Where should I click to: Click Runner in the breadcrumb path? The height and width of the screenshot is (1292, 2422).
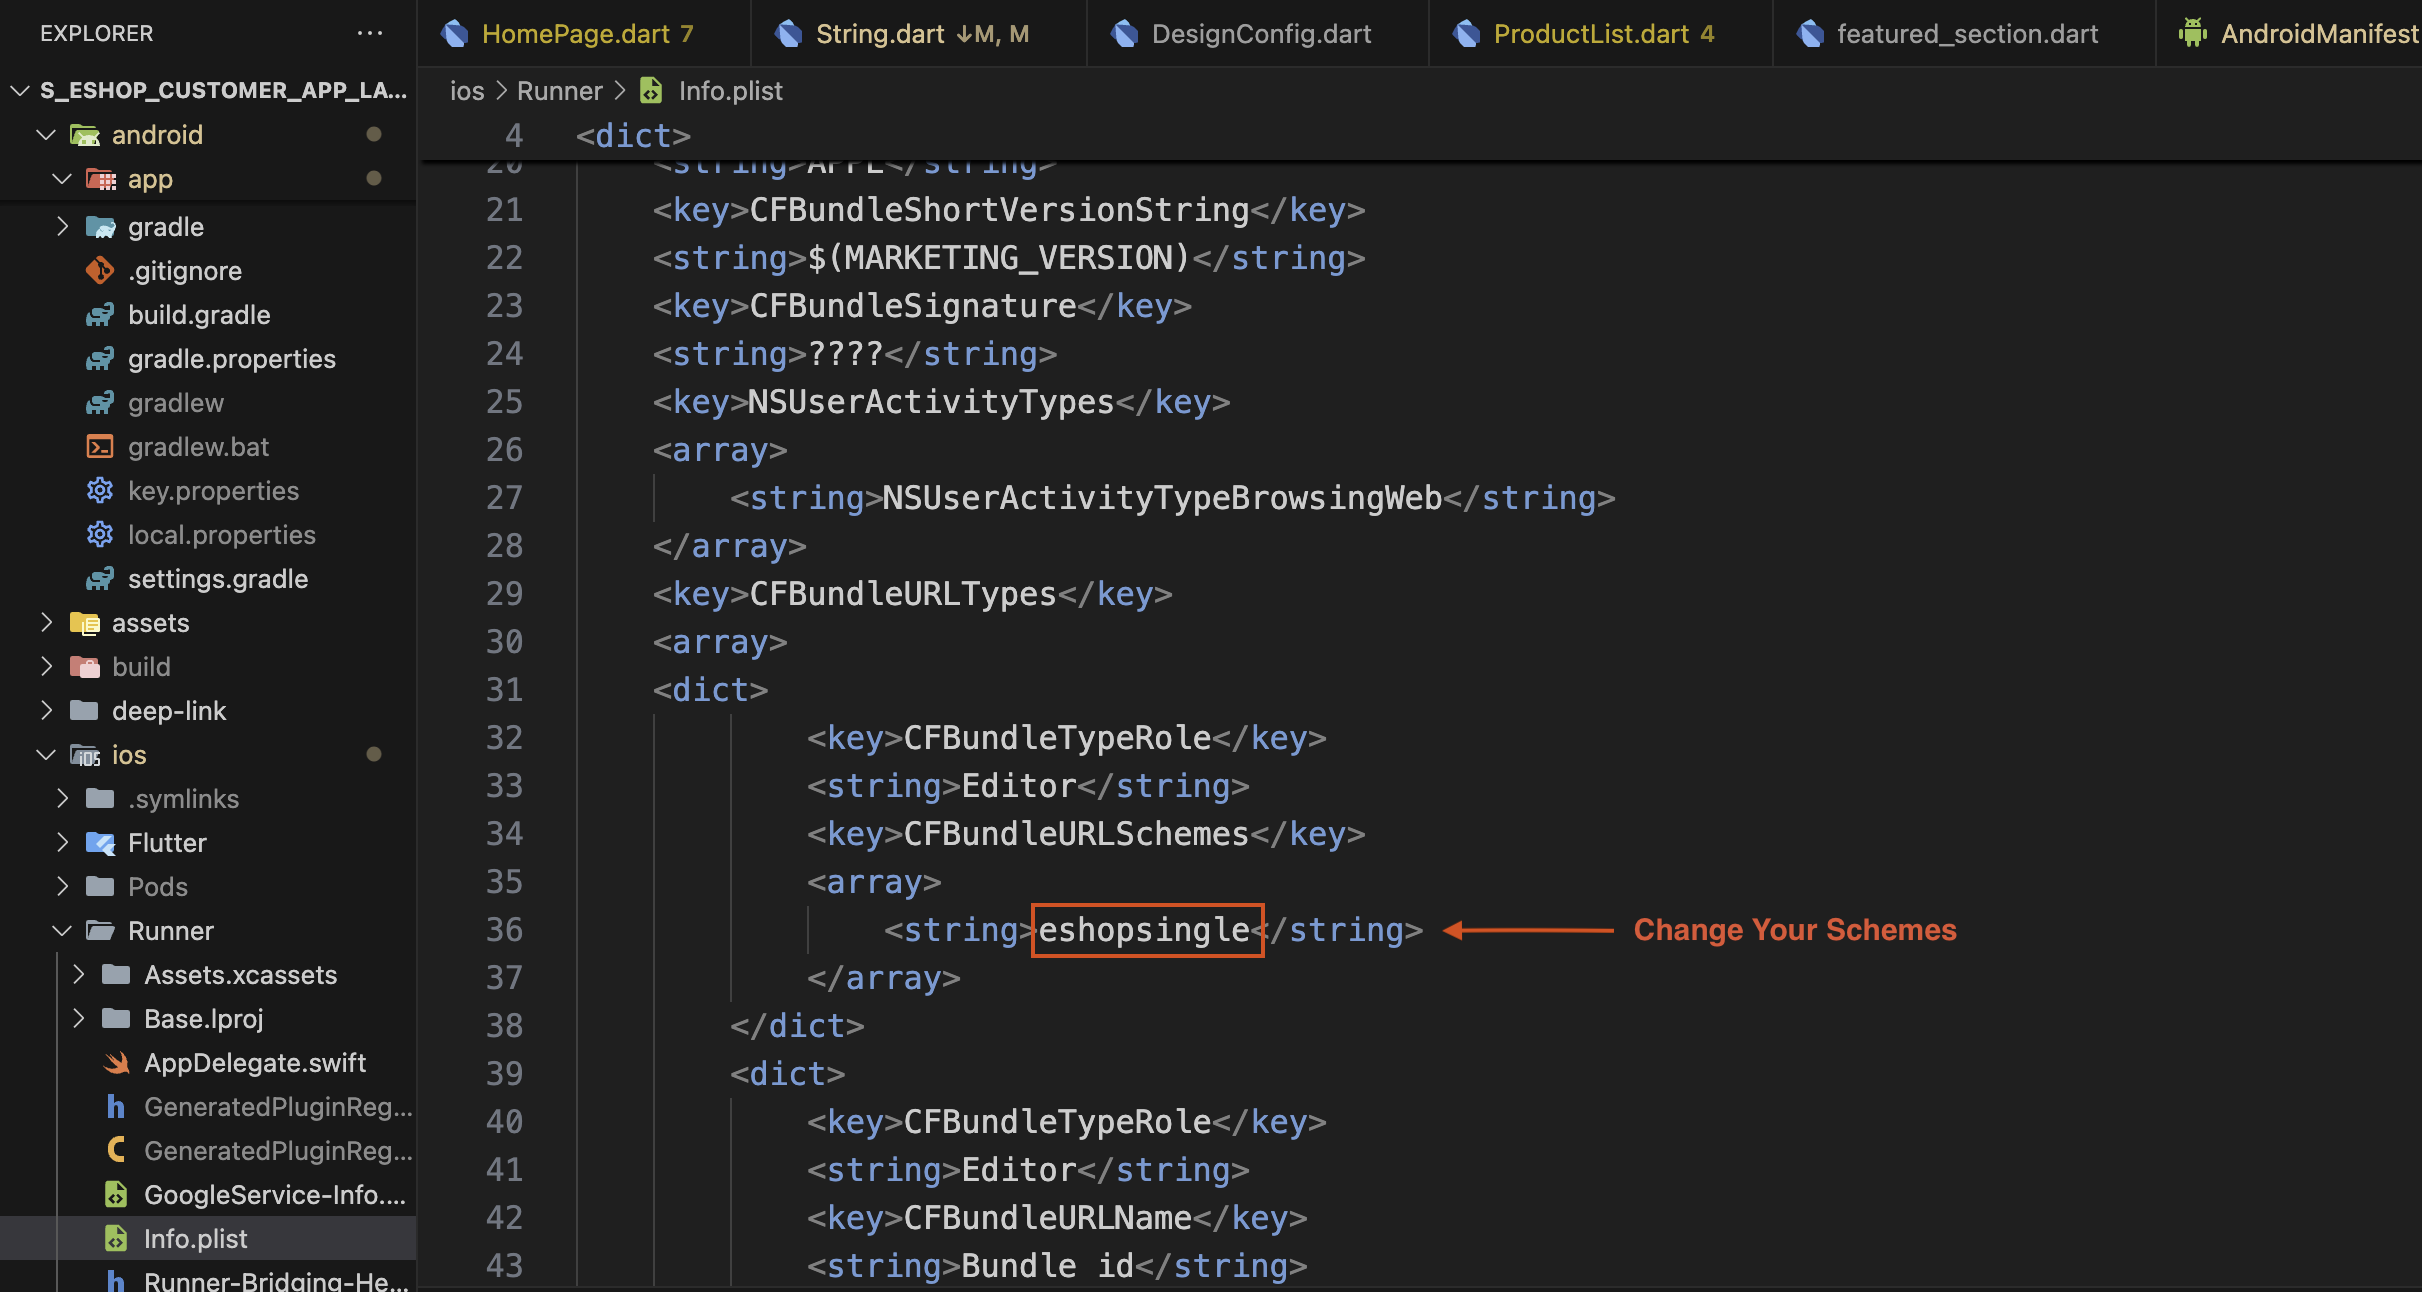pyautogui.click(x=559, y=91)
